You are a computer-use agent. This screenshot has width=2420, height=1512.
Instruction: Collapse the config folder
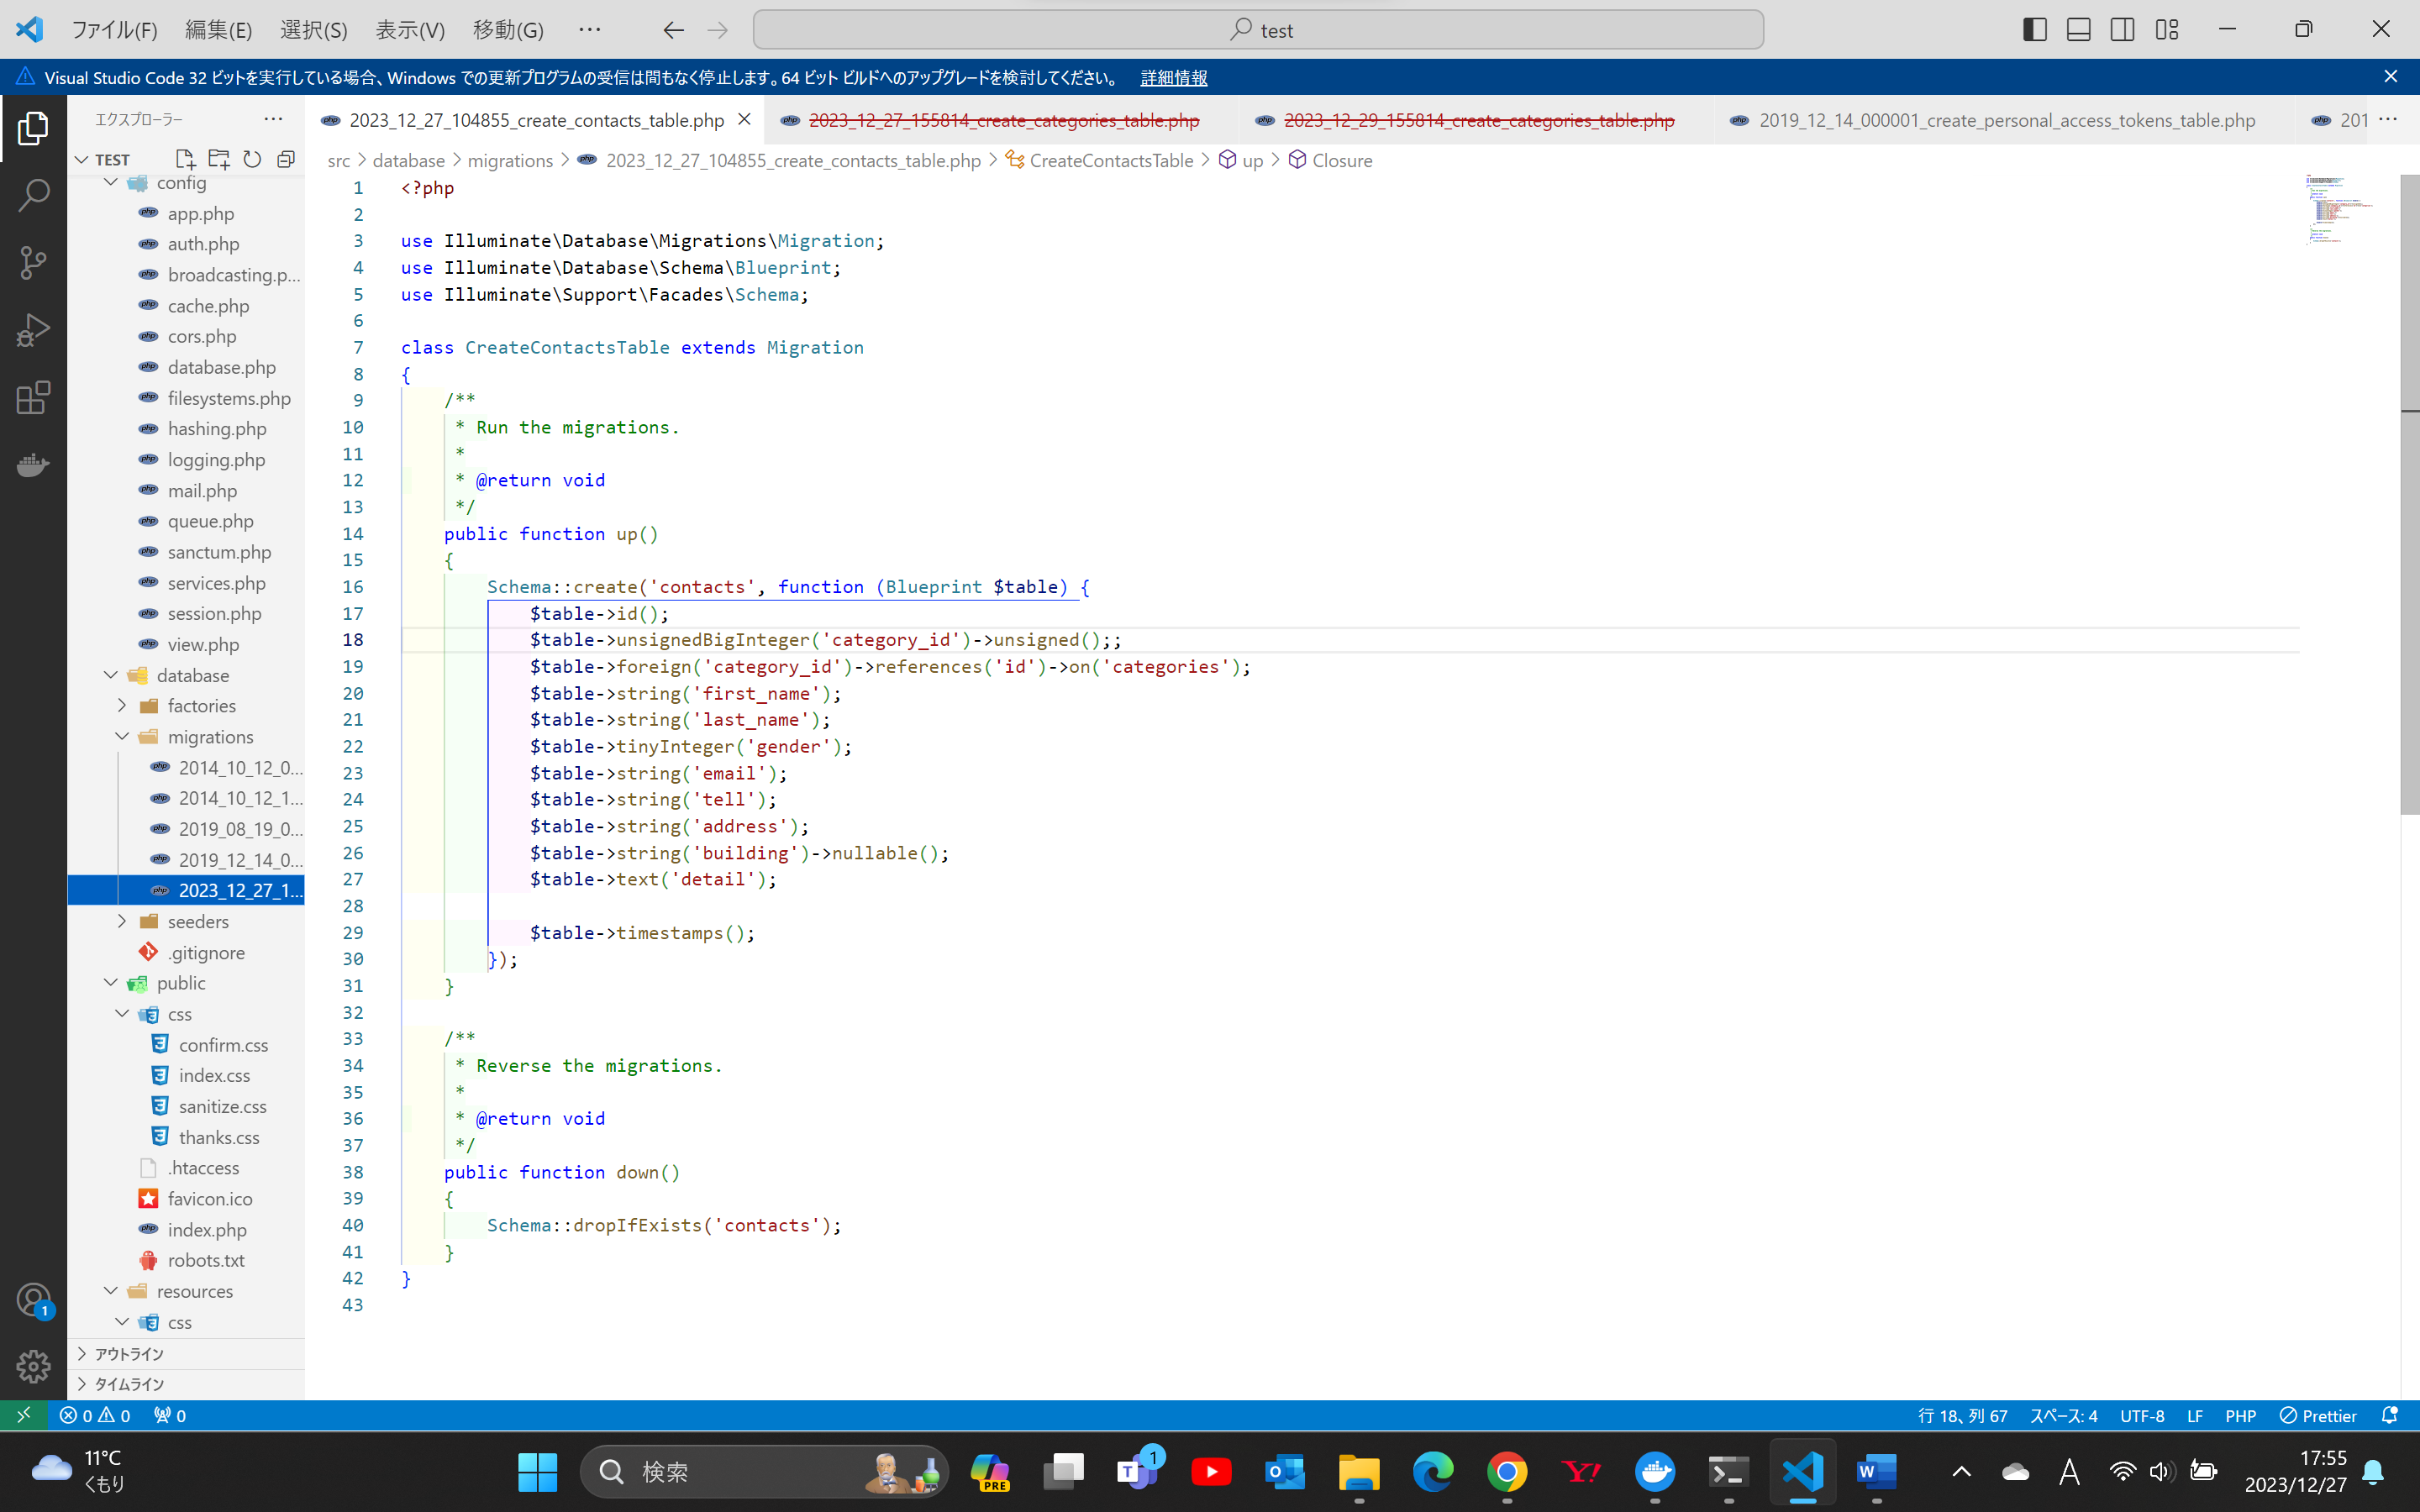tap(111, 182)
